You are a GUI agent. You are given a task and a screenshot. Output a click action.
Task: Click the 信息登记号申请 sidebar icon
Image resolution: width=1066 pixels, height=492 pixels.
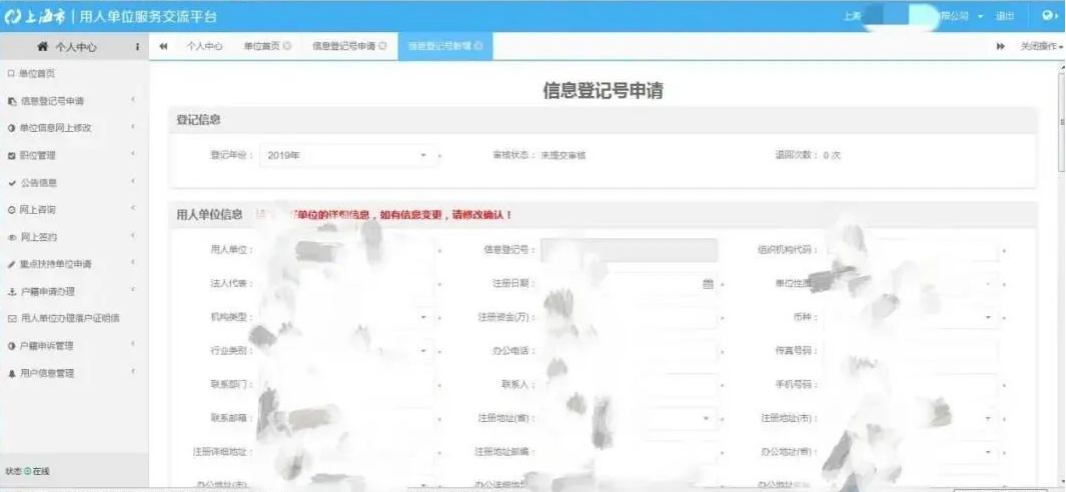(11, 101)
